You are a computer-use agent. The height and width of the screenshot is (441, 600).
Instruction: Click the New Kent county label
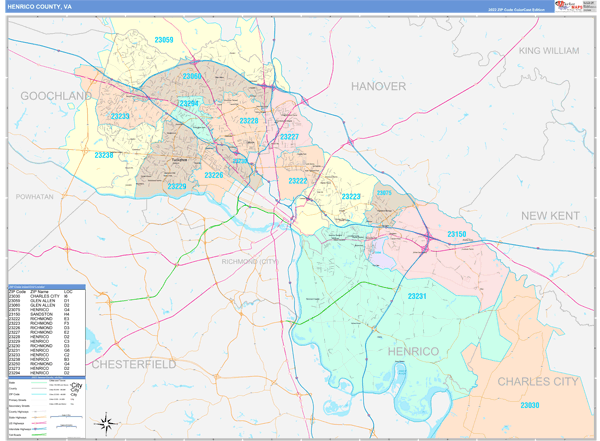[x=550, y=216]
